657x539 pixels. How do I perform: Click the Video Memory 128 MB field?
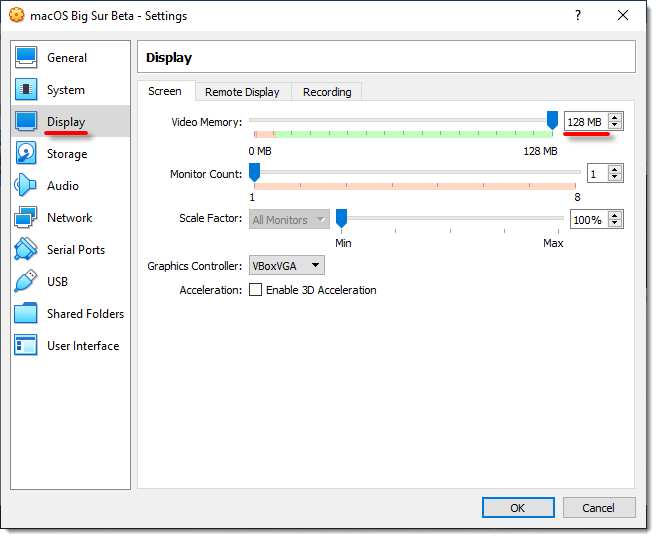pyautogui.click(x=587, y=122)
